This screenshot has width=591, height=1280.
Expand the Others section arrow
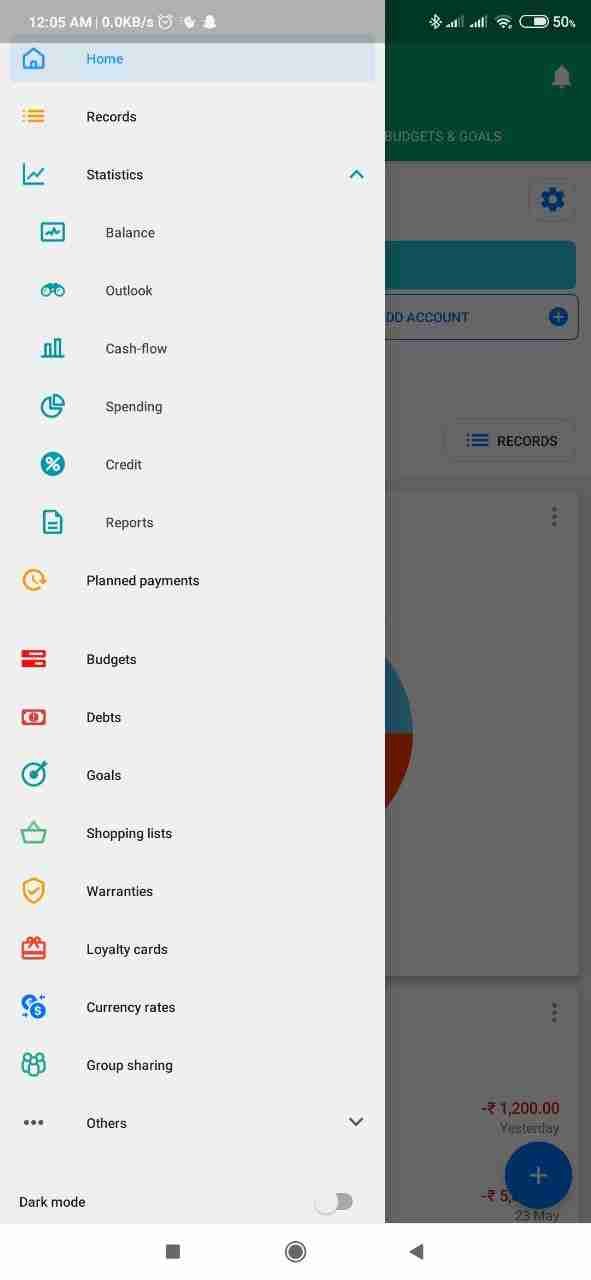356,1123
